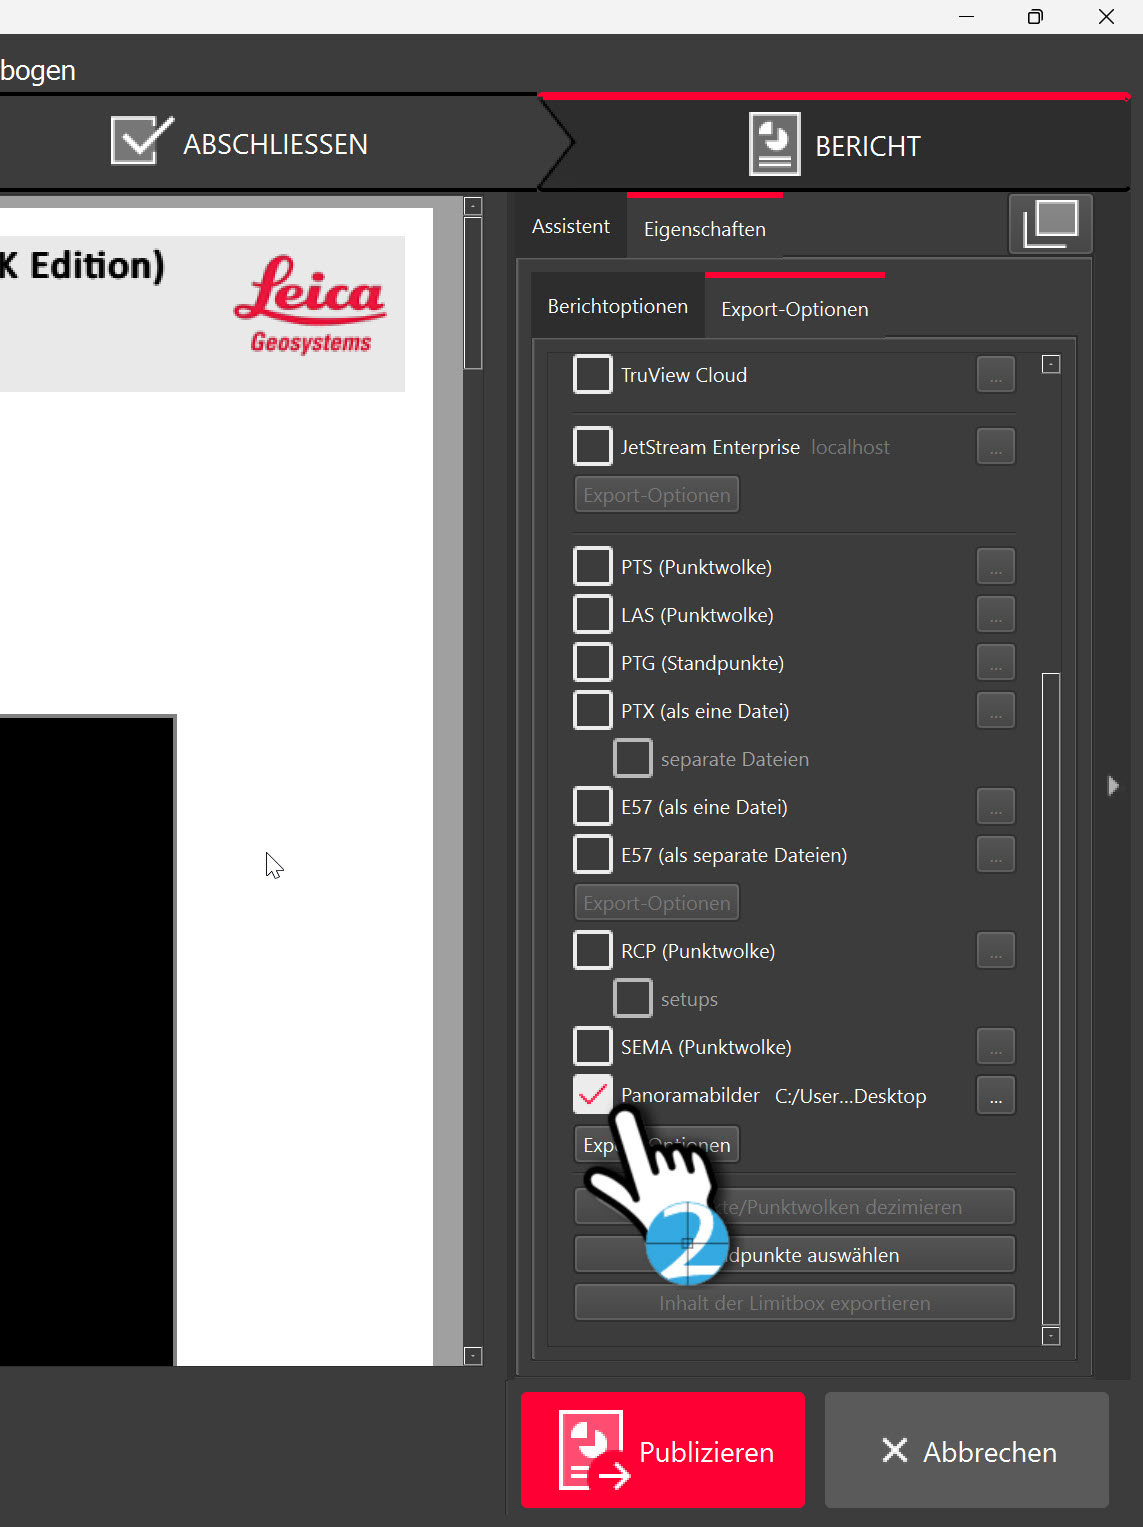Click options list scroll-down arrow

1051,1336
